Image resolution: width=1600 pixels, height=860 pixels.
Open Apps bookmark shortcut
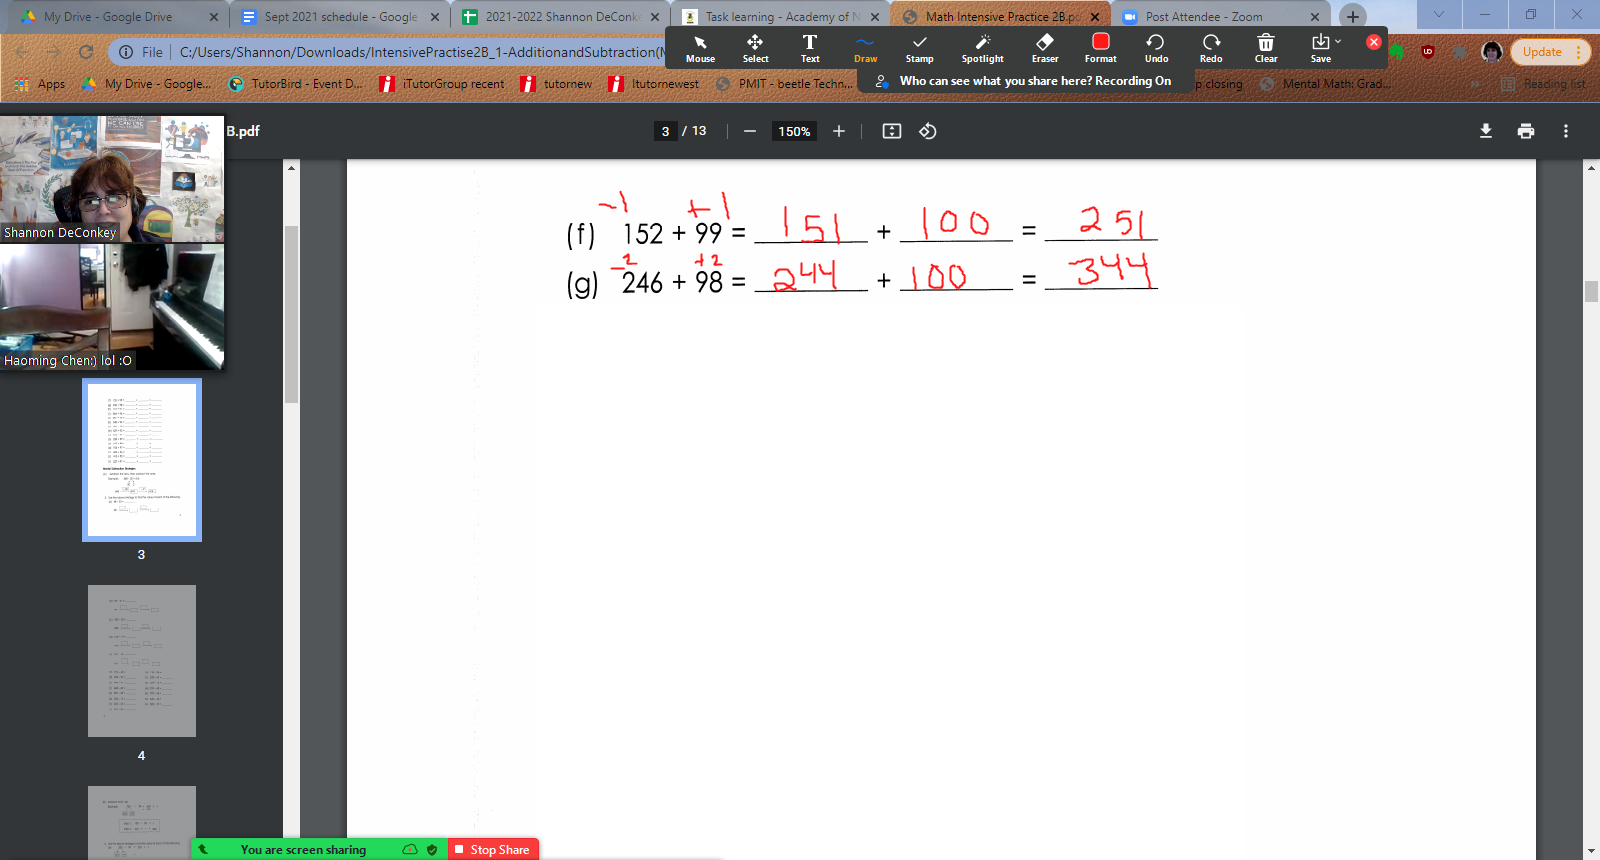tap(40, 84)
